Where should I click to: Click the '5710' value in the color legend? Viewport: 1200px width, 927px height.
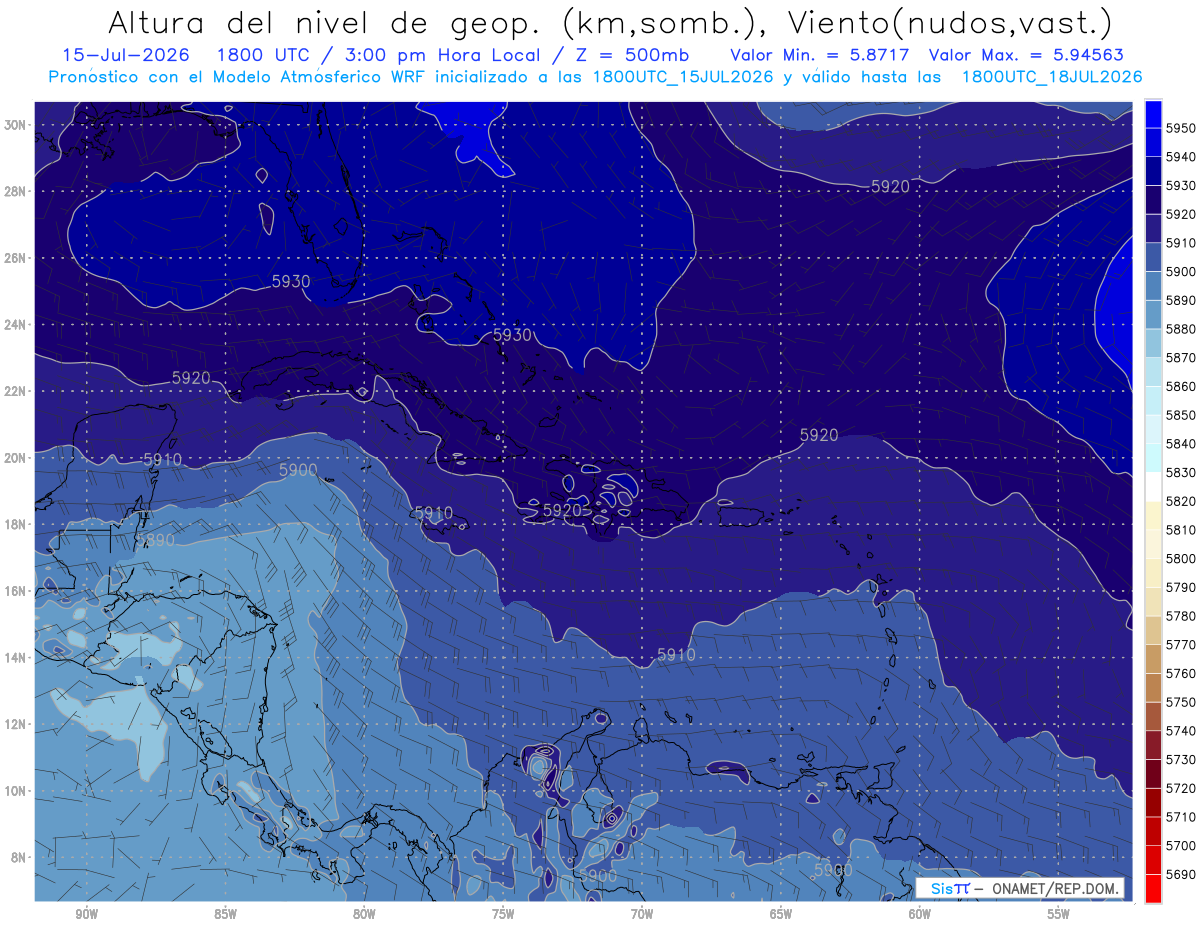point(1181,817)
